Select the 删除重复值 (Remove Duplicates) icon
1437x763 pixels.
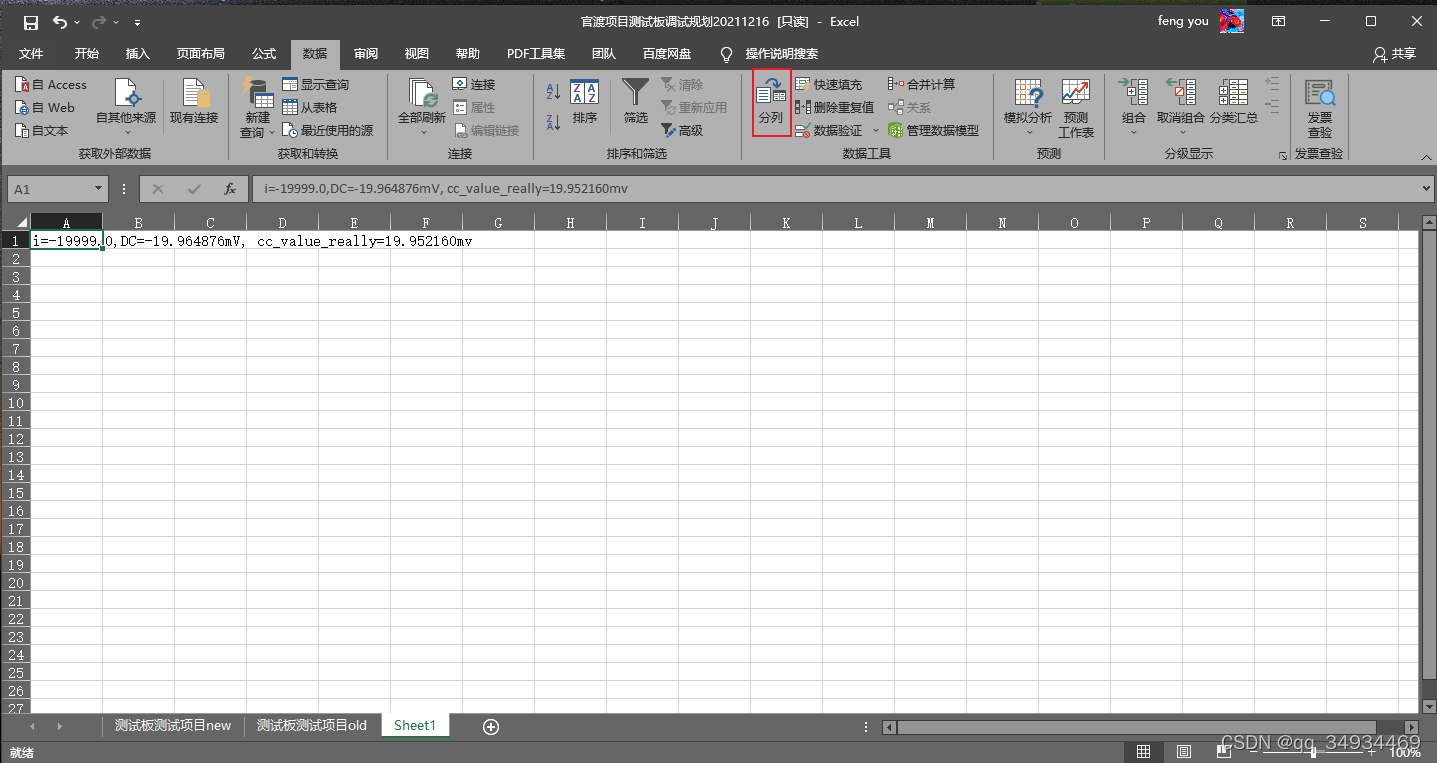coord(833,107)
